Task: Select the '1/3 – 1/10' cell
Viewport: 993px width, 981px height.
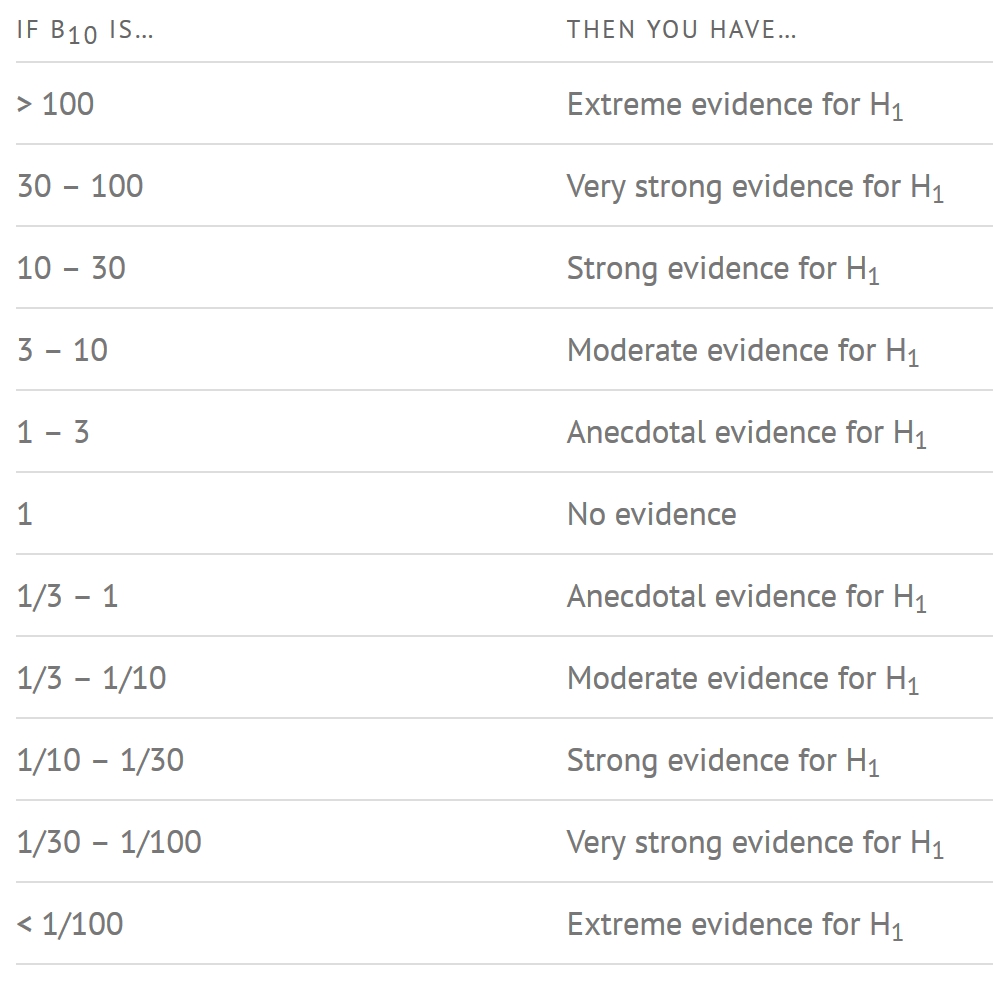Action: pyautogui.click(x=92, y=678)
